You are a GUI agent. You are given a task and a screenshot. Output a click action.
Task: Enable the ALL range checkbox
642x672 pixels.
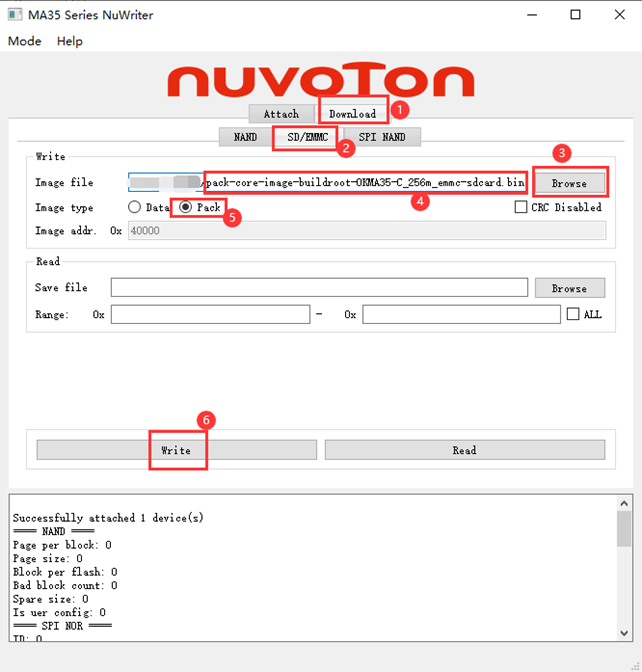(x=573, y=314)
